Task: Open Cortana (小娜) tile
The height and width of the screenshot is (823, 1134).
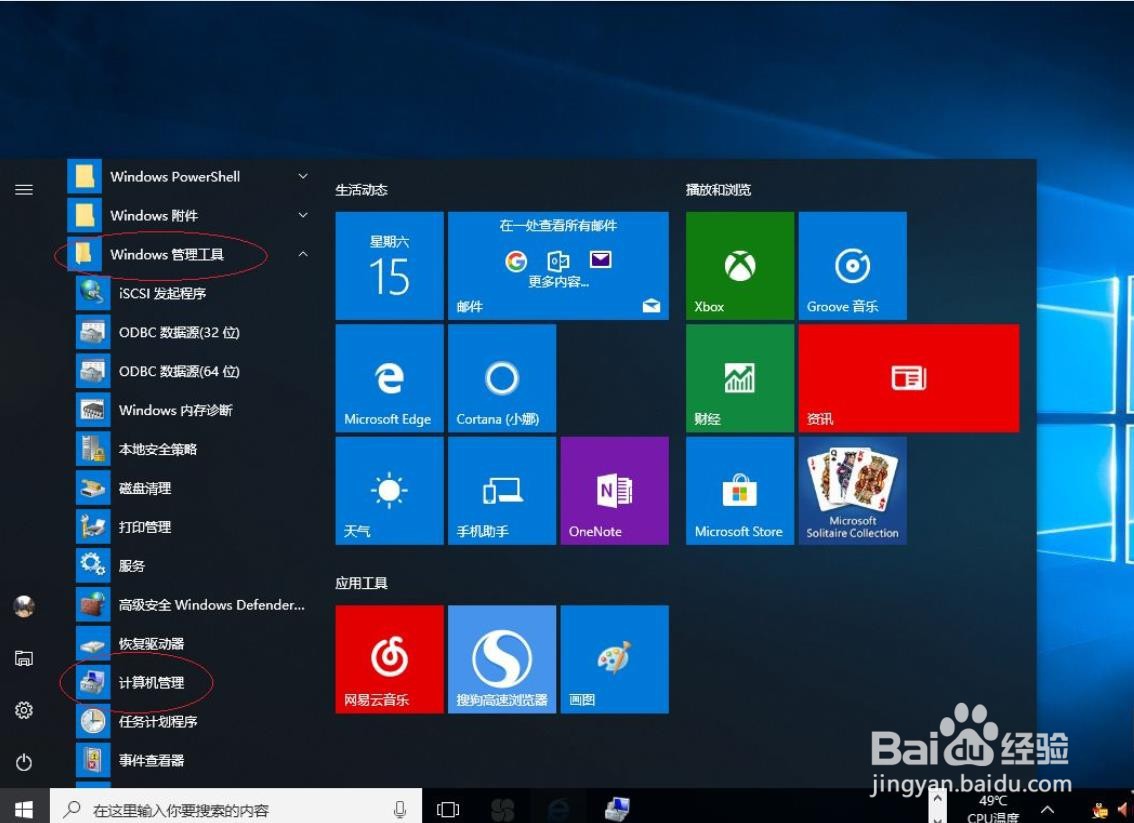Action: click(x=501, y=377)
